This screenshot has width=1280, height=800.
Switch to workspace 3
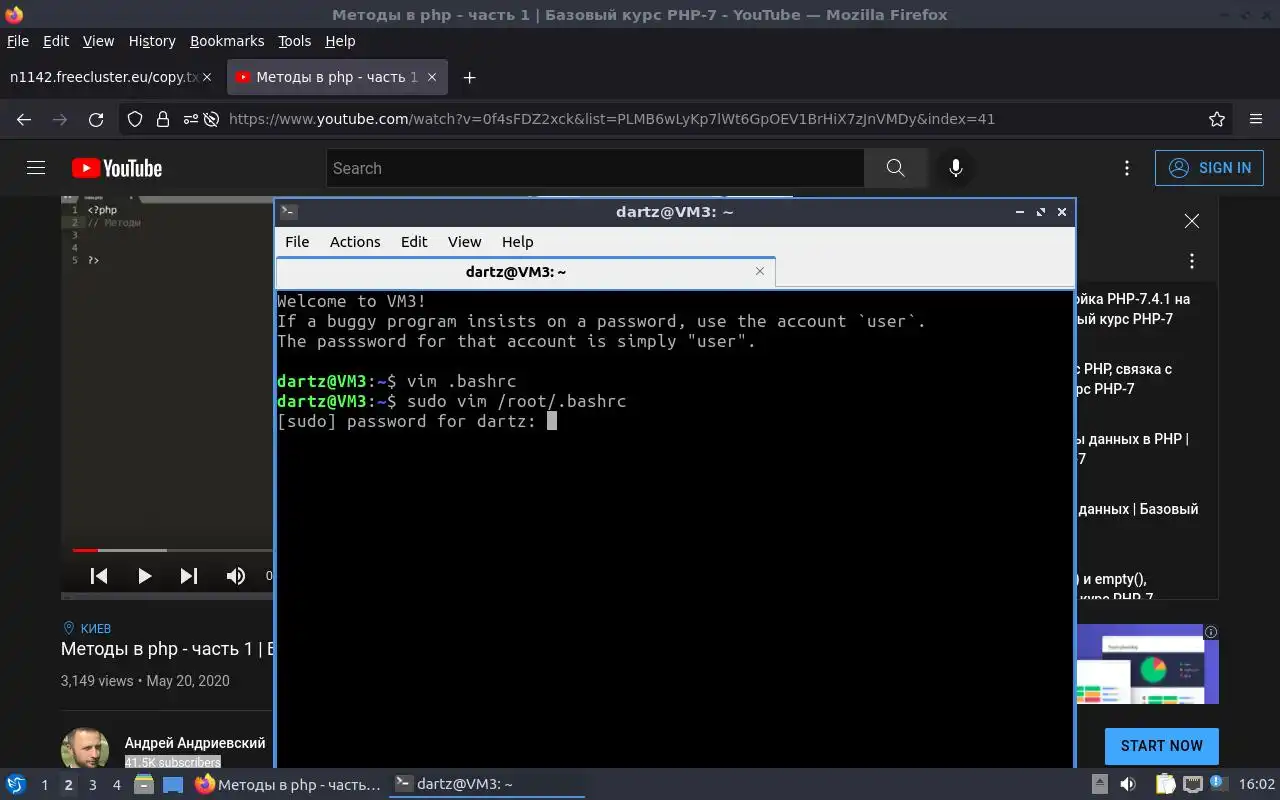(x=92, y=785)
